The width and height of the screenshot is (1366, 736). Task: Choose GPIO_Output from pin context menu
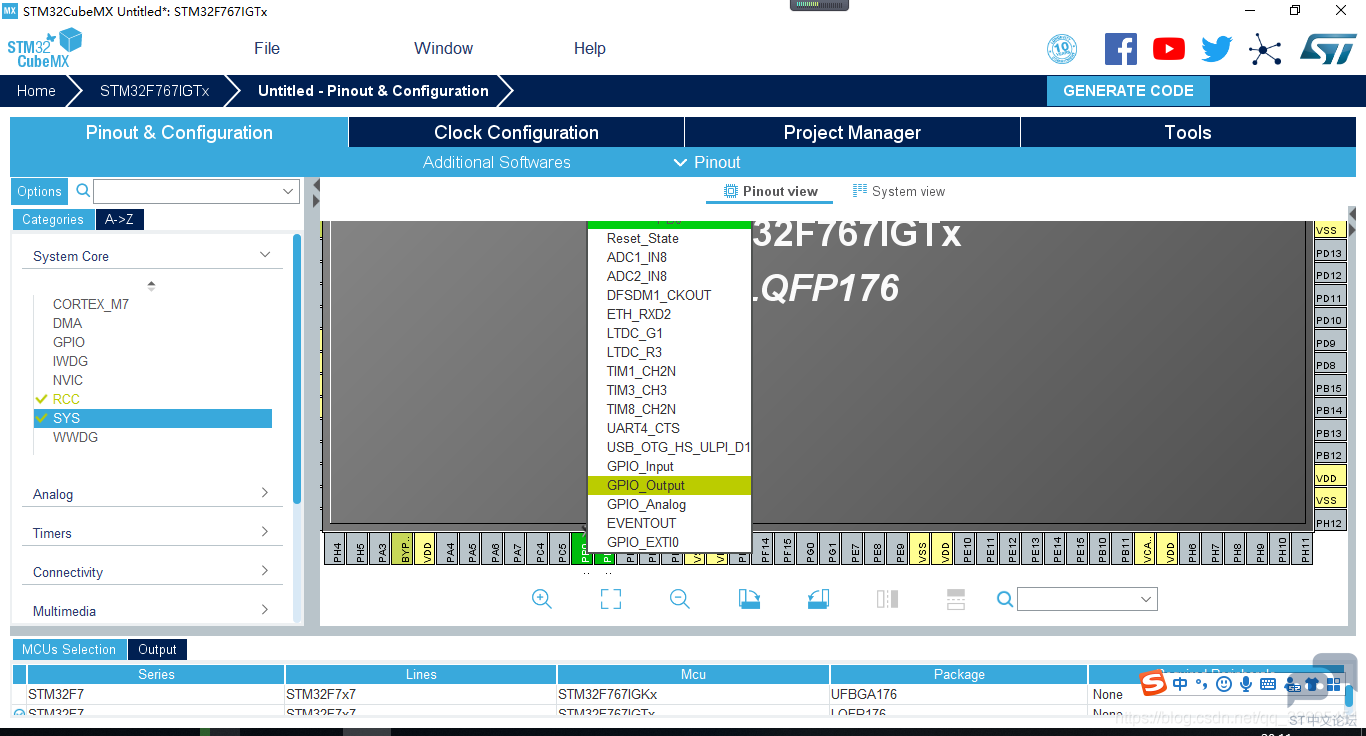(669, 485)
